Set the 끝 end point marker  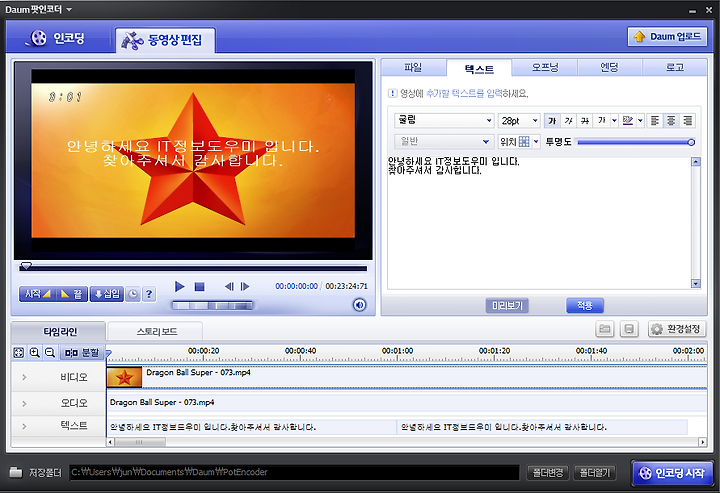click(71, 294)
